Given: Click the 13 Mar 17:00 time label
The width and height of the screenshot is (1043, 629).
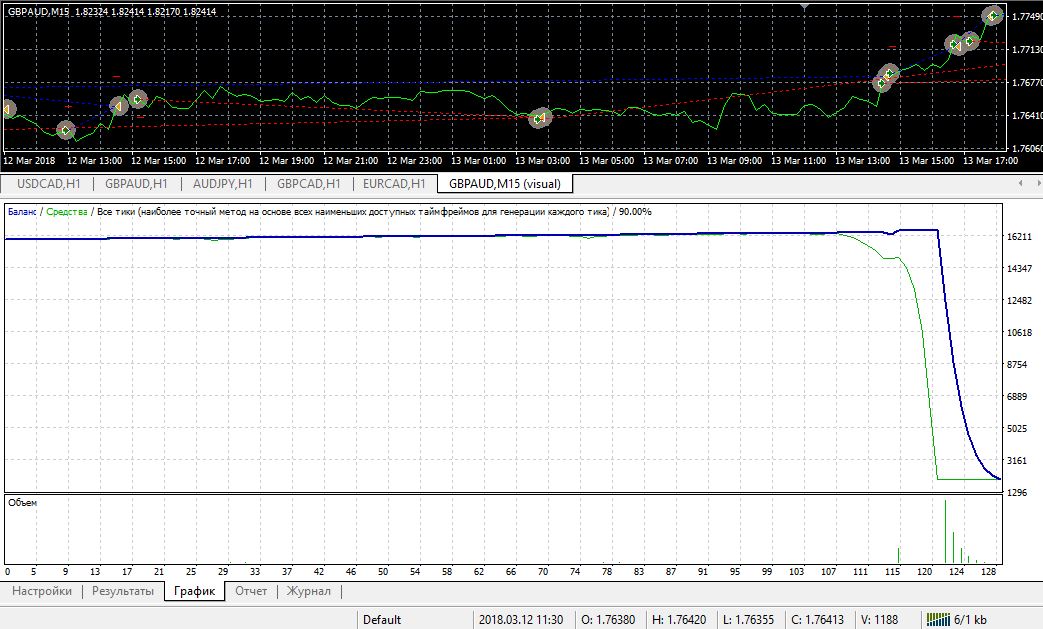Looking at the screenshot, I should point(990,160).
